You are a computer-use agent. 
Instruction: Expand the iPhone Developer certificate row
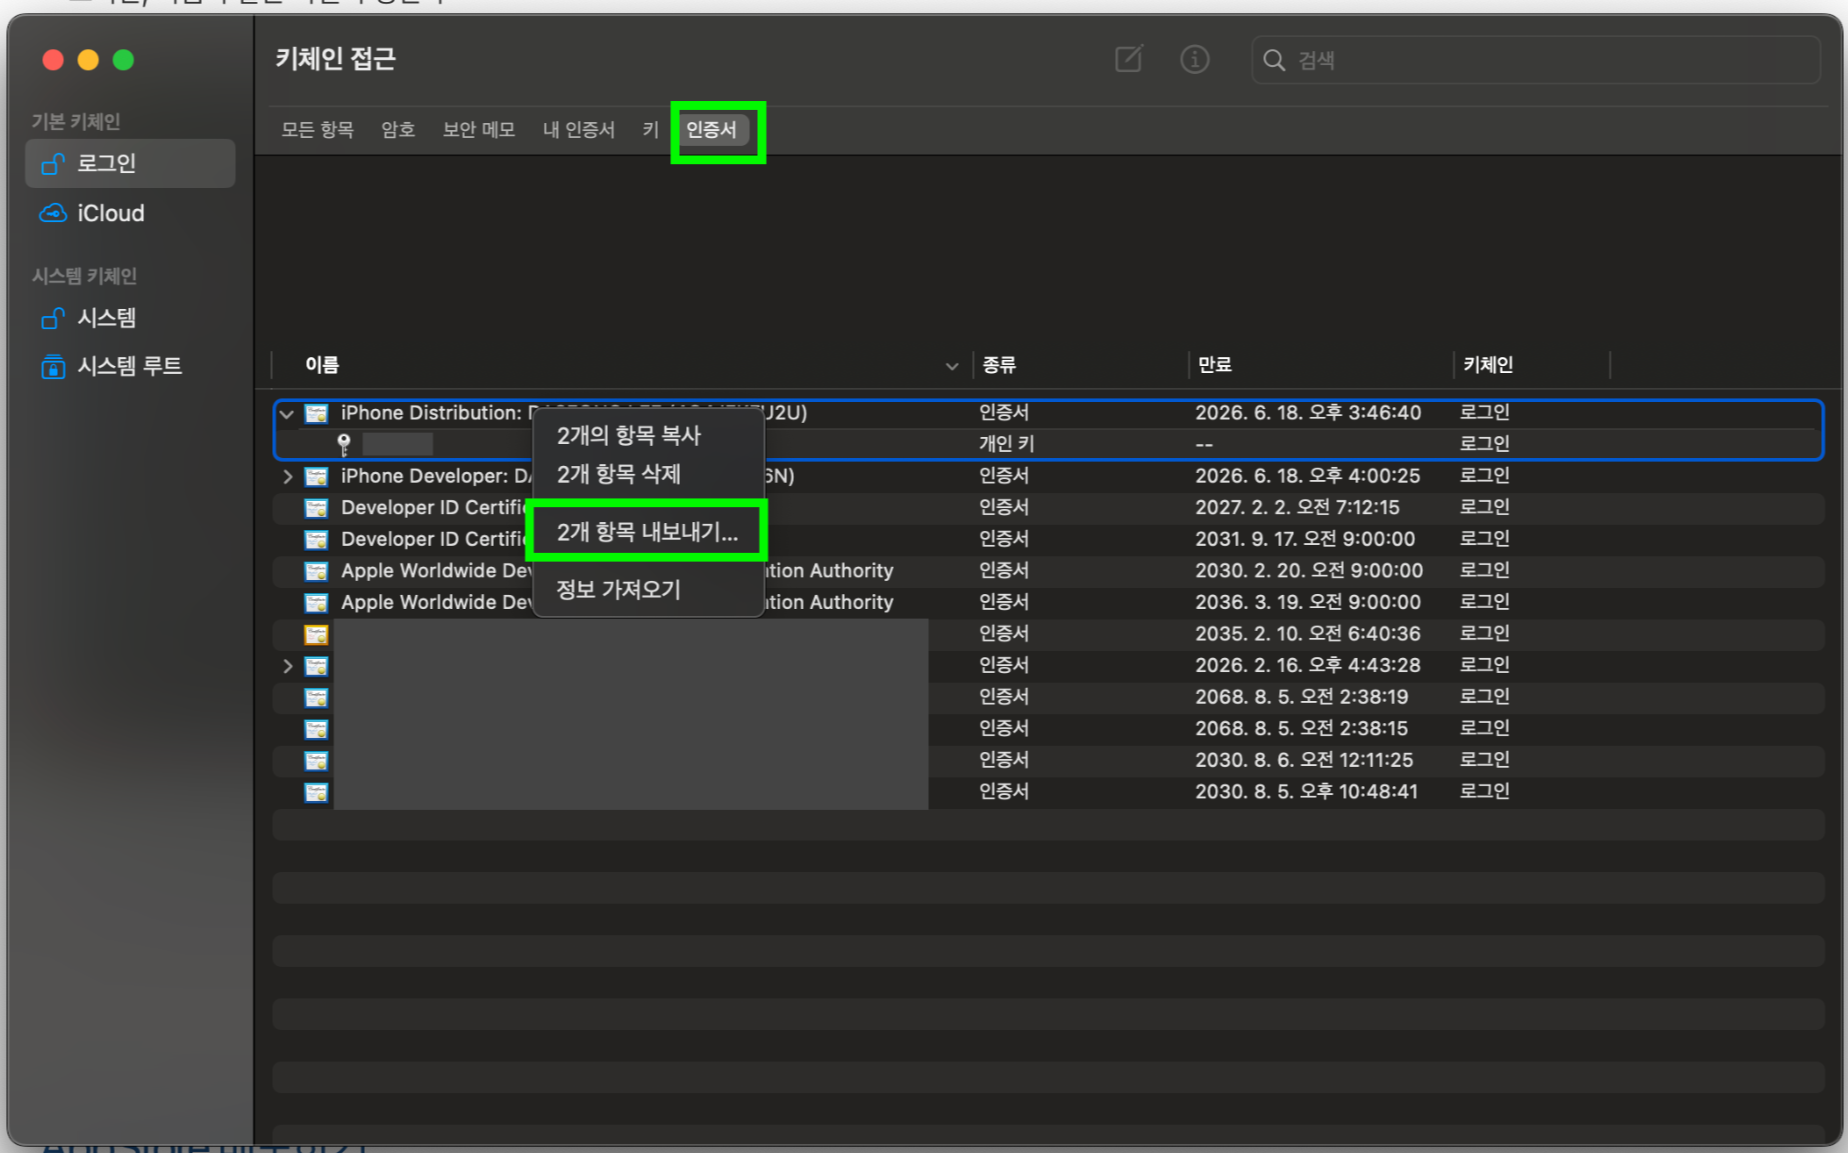tap(288, 477)
